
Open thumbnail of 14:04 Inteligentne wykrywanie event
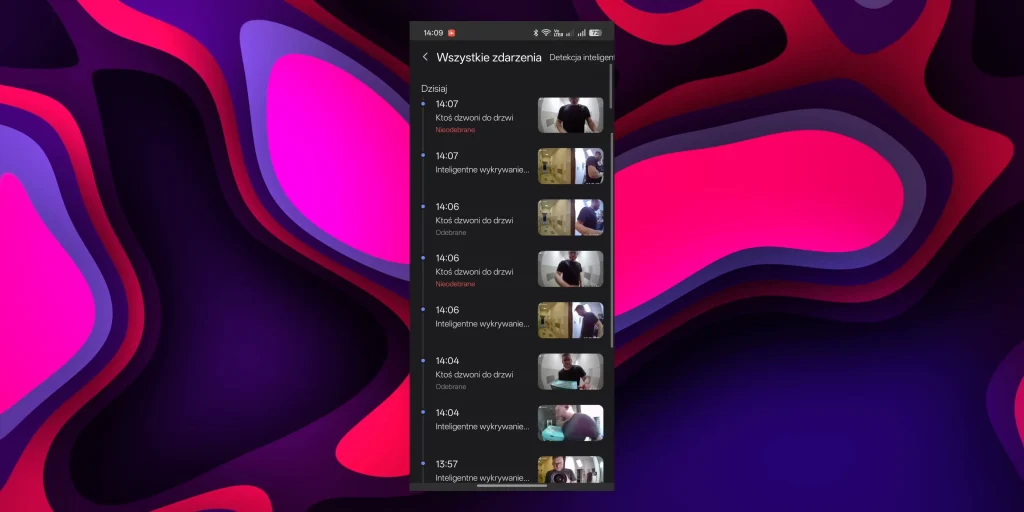click(571, 423)
